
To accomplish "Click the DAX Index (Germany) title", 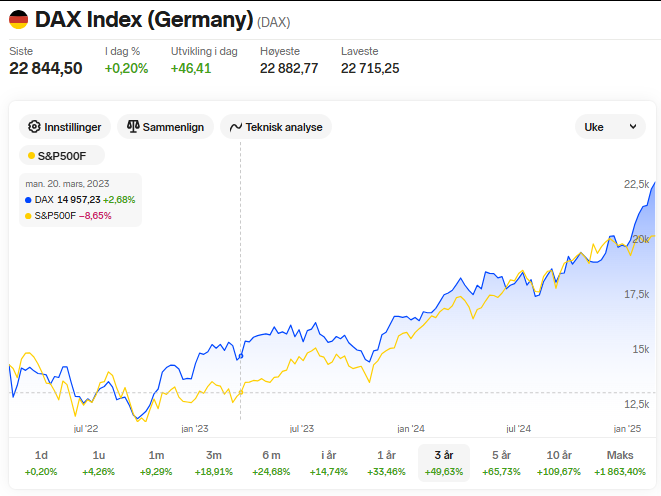I will [x=143, y=20].
